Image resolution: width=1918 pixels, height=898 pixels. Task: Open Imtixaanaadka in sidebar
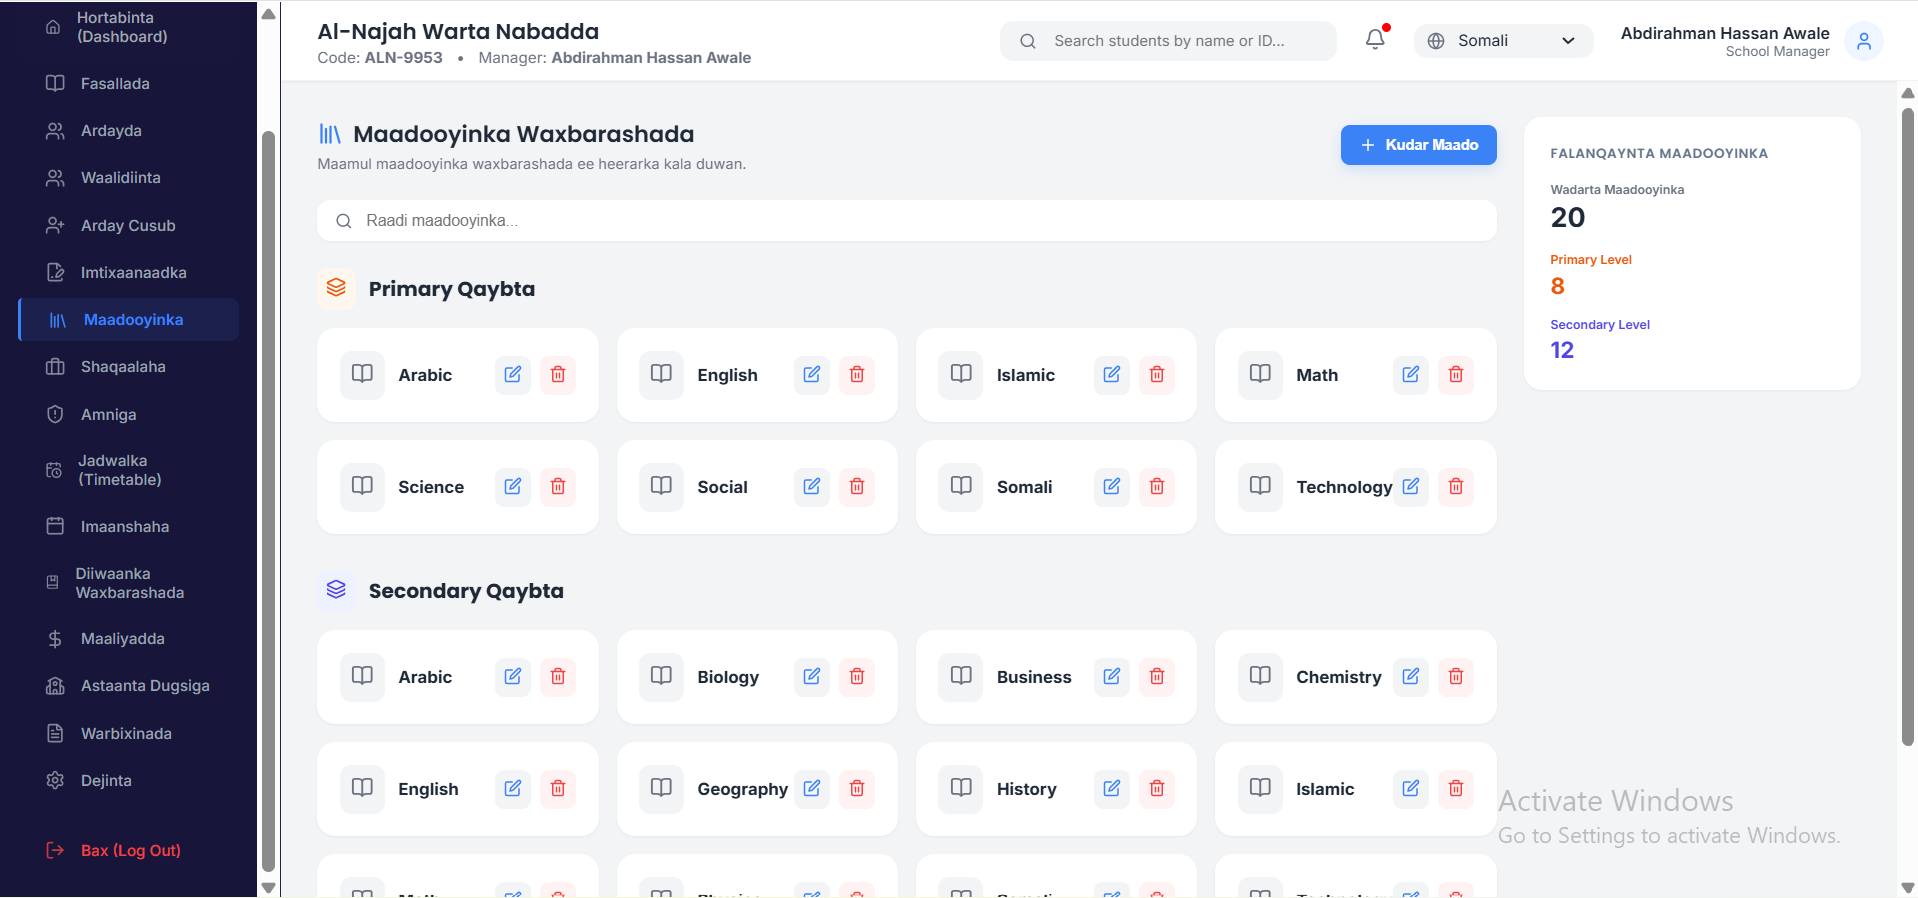point(128,273)
